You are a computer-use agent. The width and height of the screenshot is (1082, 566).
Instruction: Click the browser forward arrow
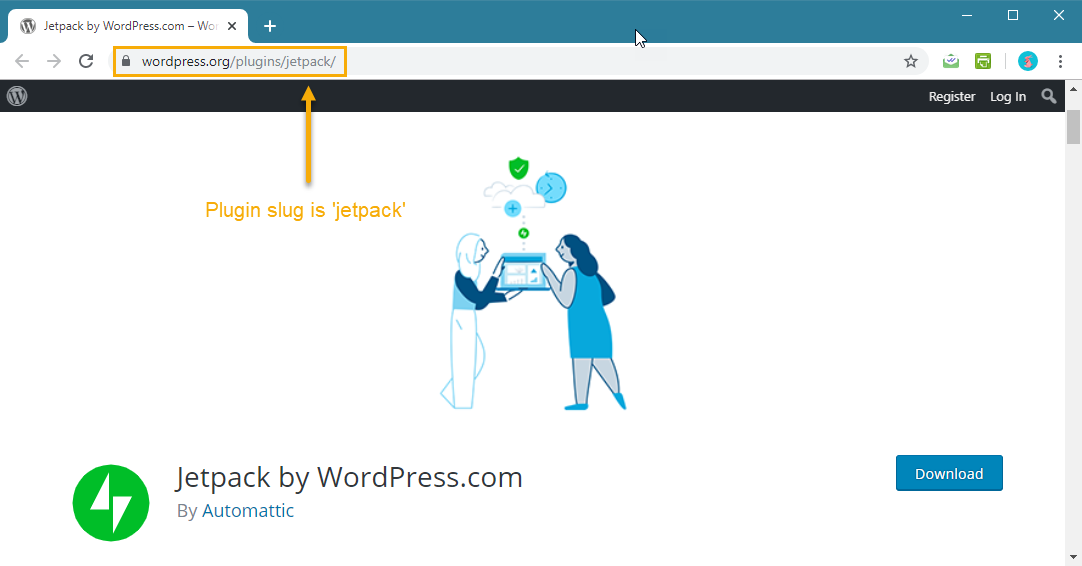click(x=54, y=61)
